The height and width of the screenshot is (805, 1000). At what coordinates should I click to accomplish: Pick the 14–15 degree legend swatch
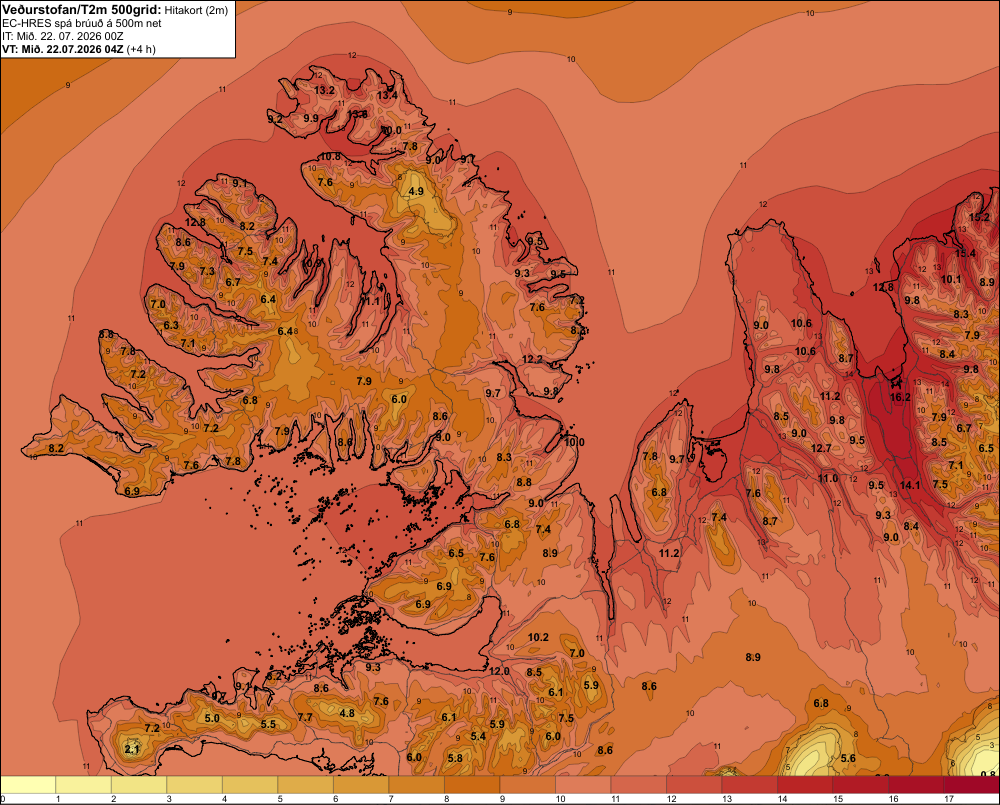click(x=805, y=785)
